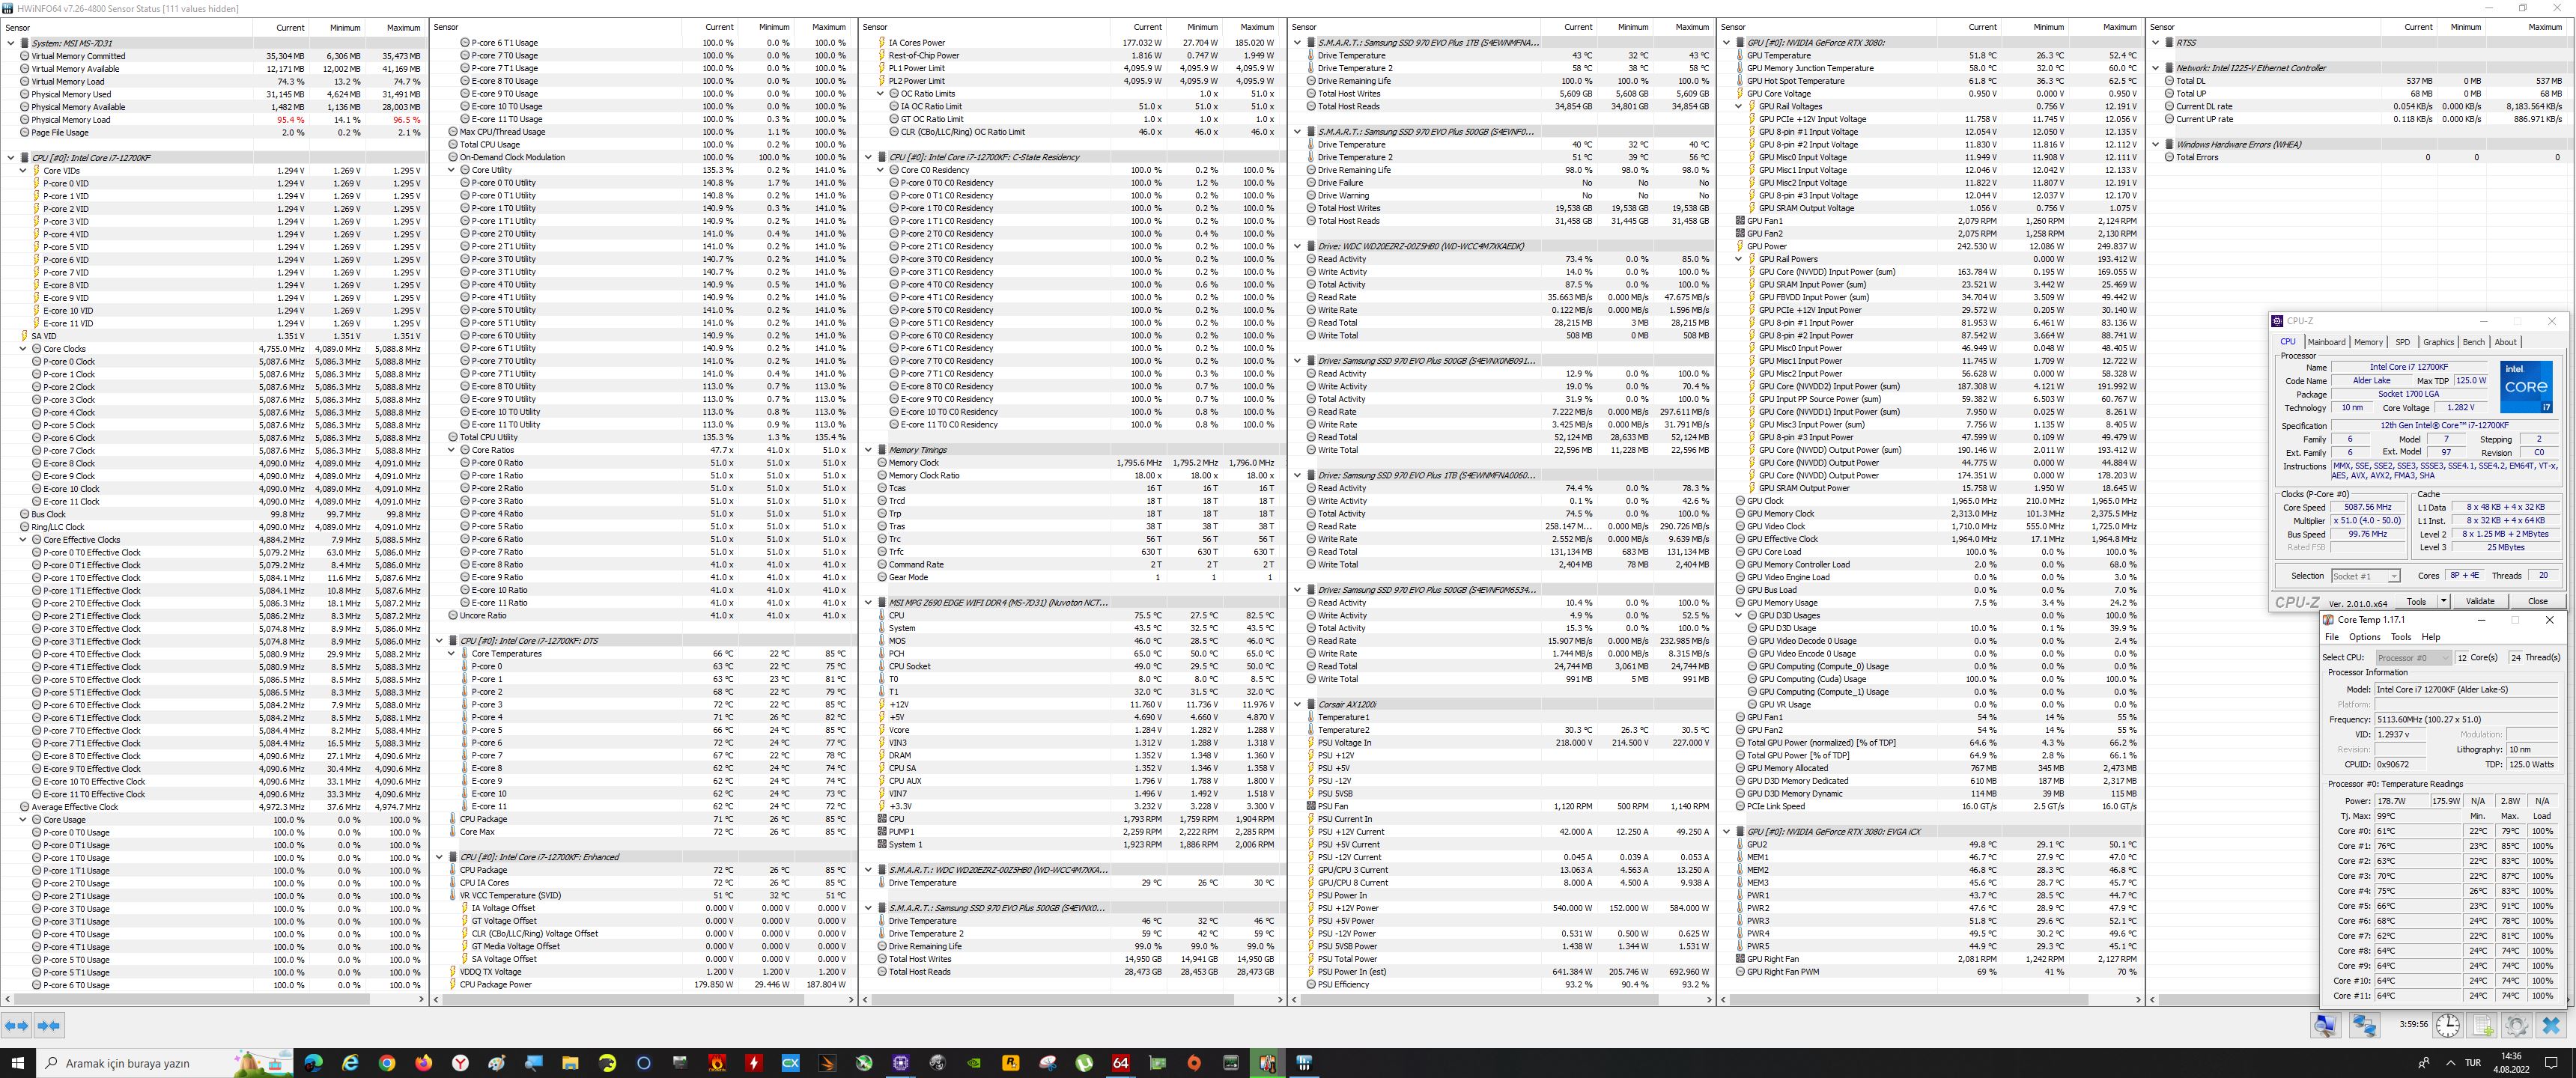Open CPU-Z Tools dropdown arrow

pos(2444,601)
